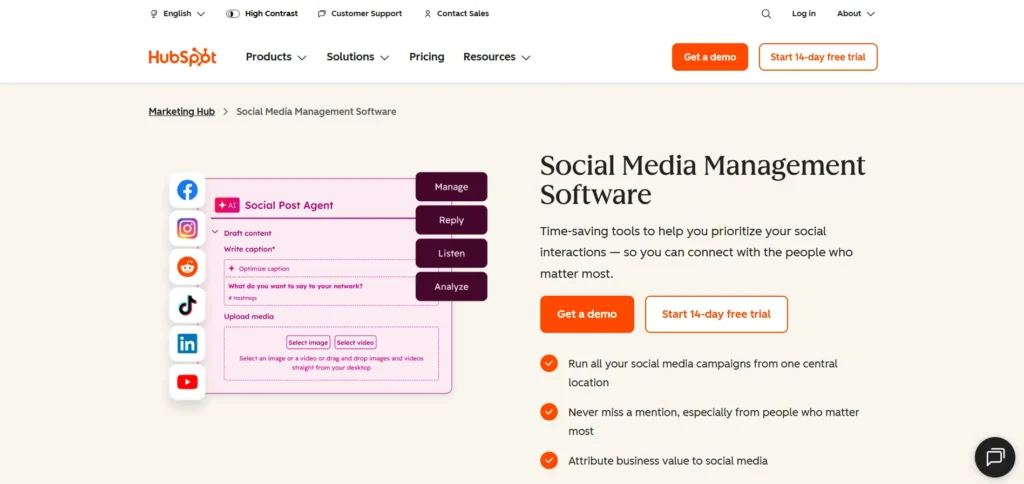Select the Manage tab in the illustration
The width and height of the screenshot is (1024, 484).
(451, 187)
